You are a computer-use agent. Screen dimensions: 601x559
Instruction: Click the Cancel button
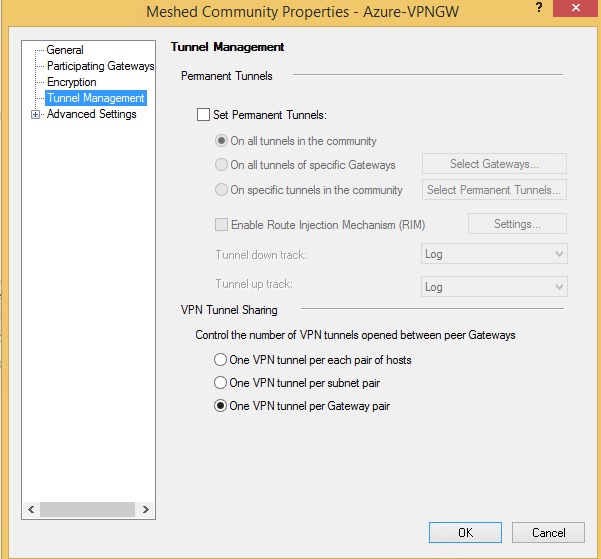point(548,533)
